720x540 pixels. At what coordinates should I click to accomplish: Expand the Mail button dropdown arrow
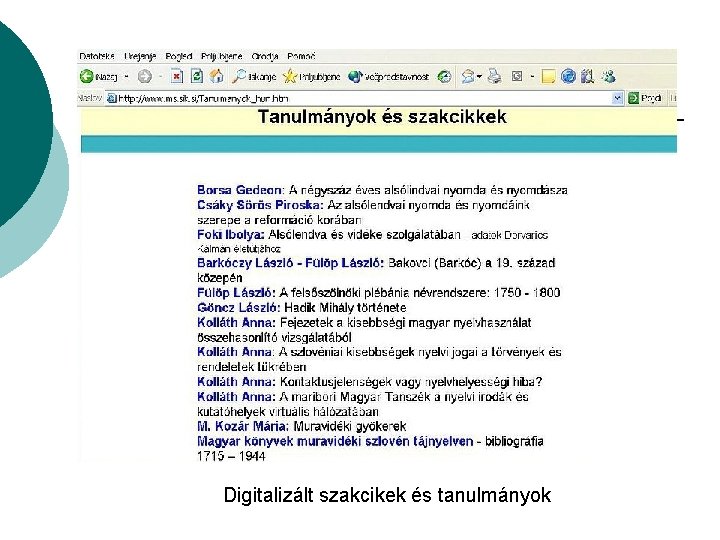click(x=479, y=76)
